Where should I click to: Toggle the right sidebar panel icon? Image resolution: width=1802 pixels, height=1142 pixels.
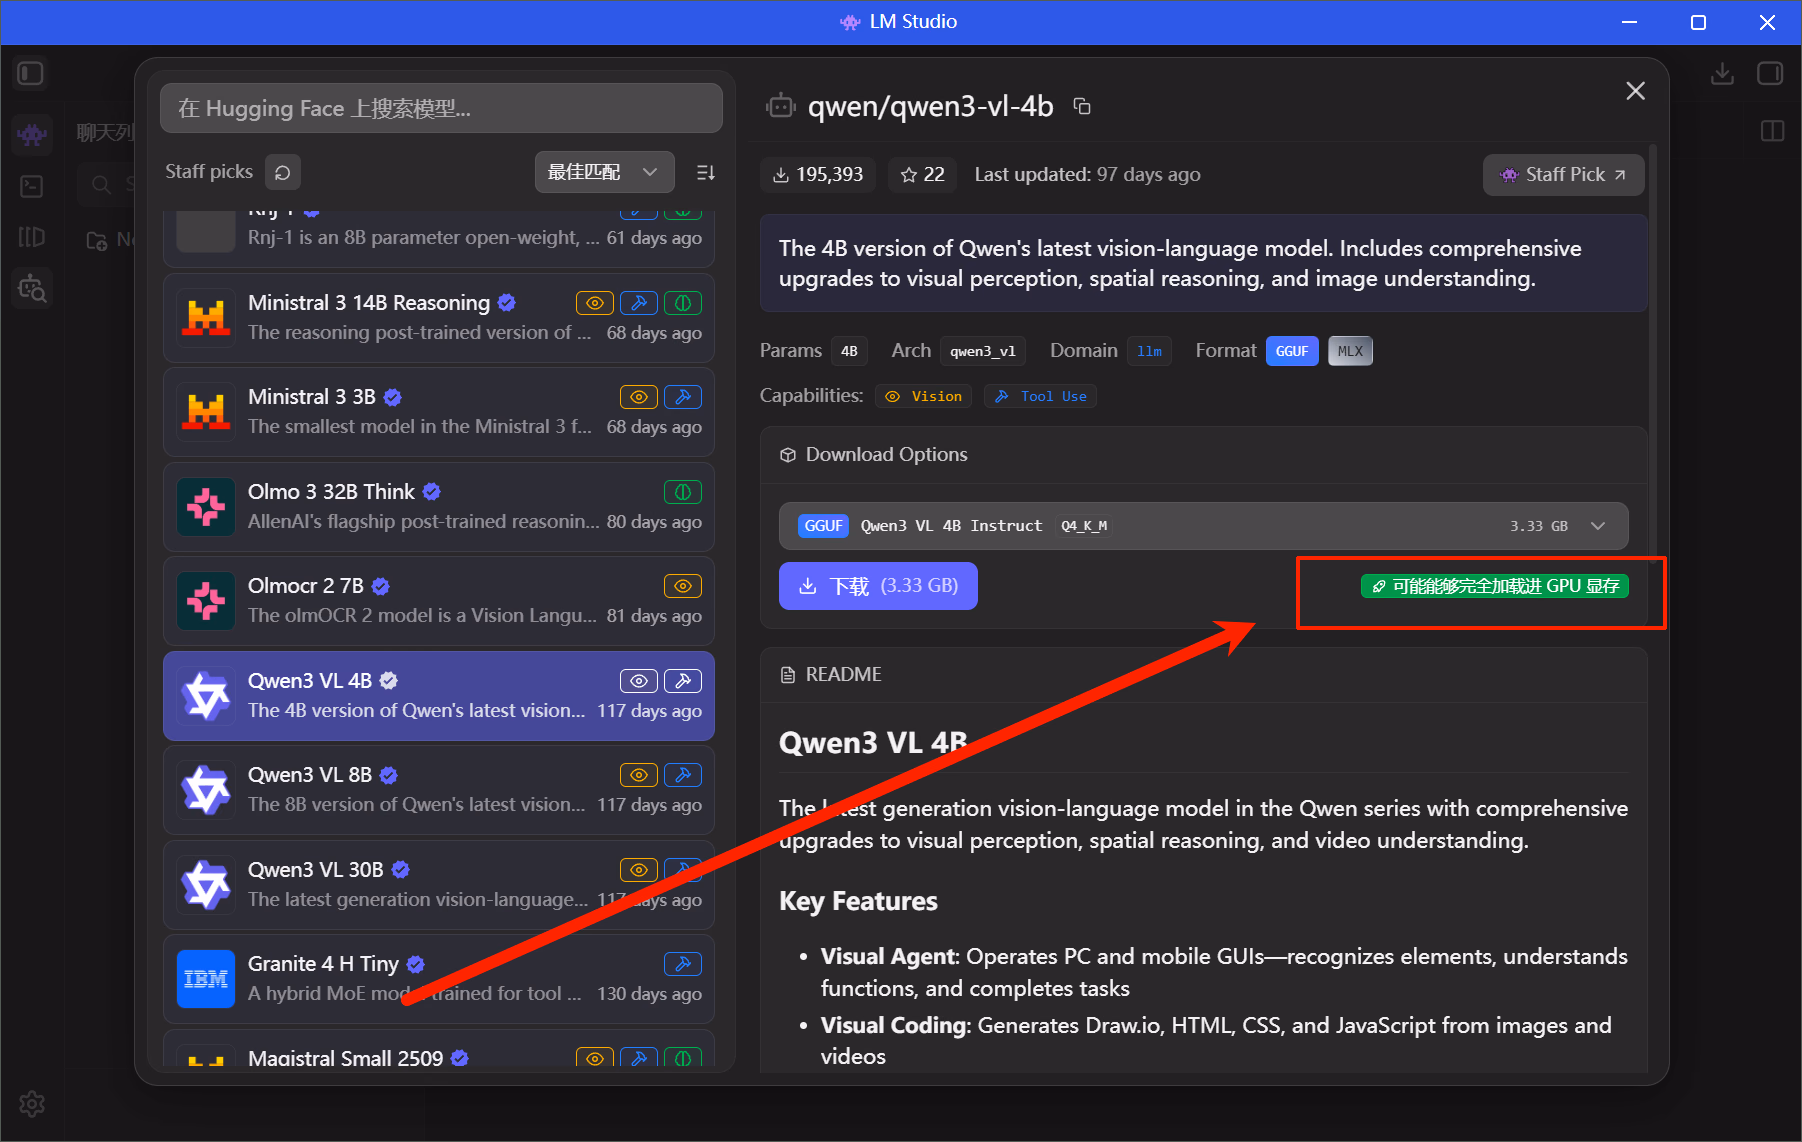(1770, 74)
